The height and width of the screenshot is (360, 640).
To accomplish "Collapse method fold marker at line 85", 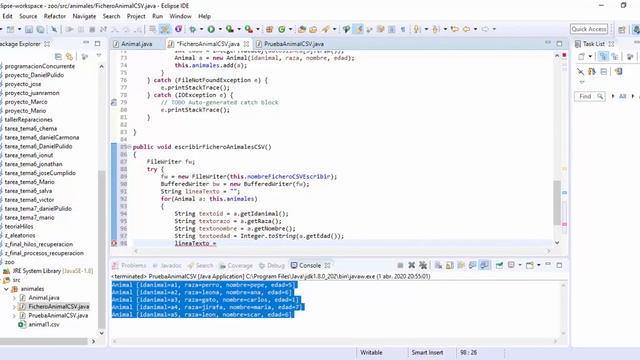I will click(x=129, y=147).
